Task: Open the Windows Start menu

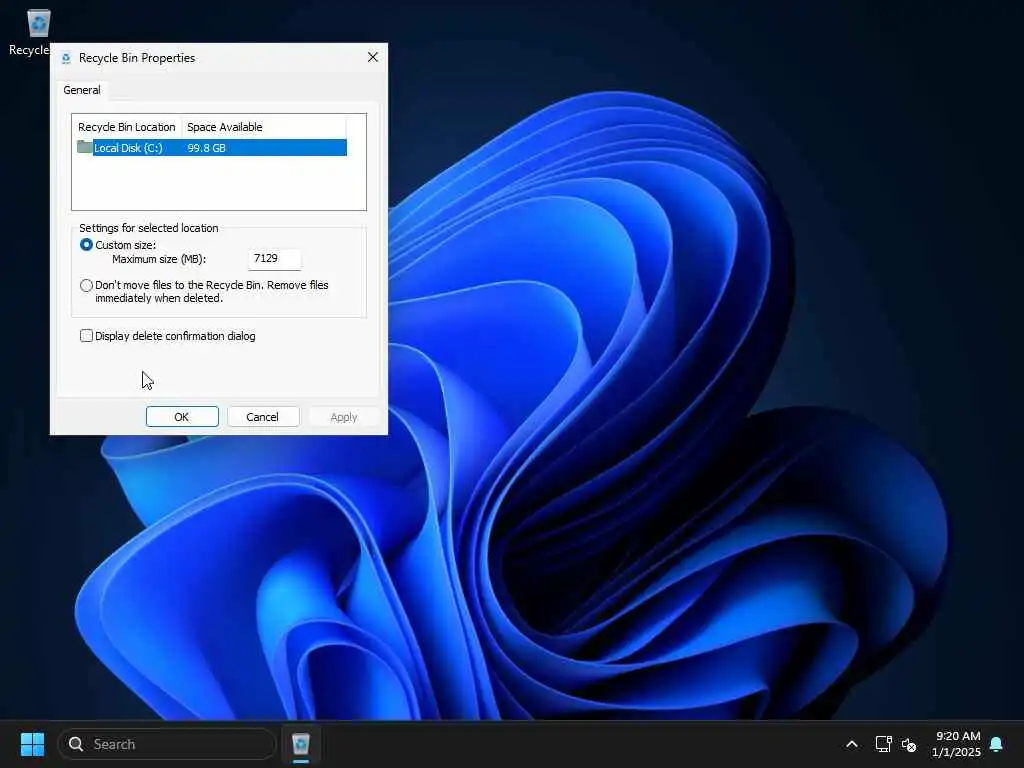Action: [x=32, y=744]
